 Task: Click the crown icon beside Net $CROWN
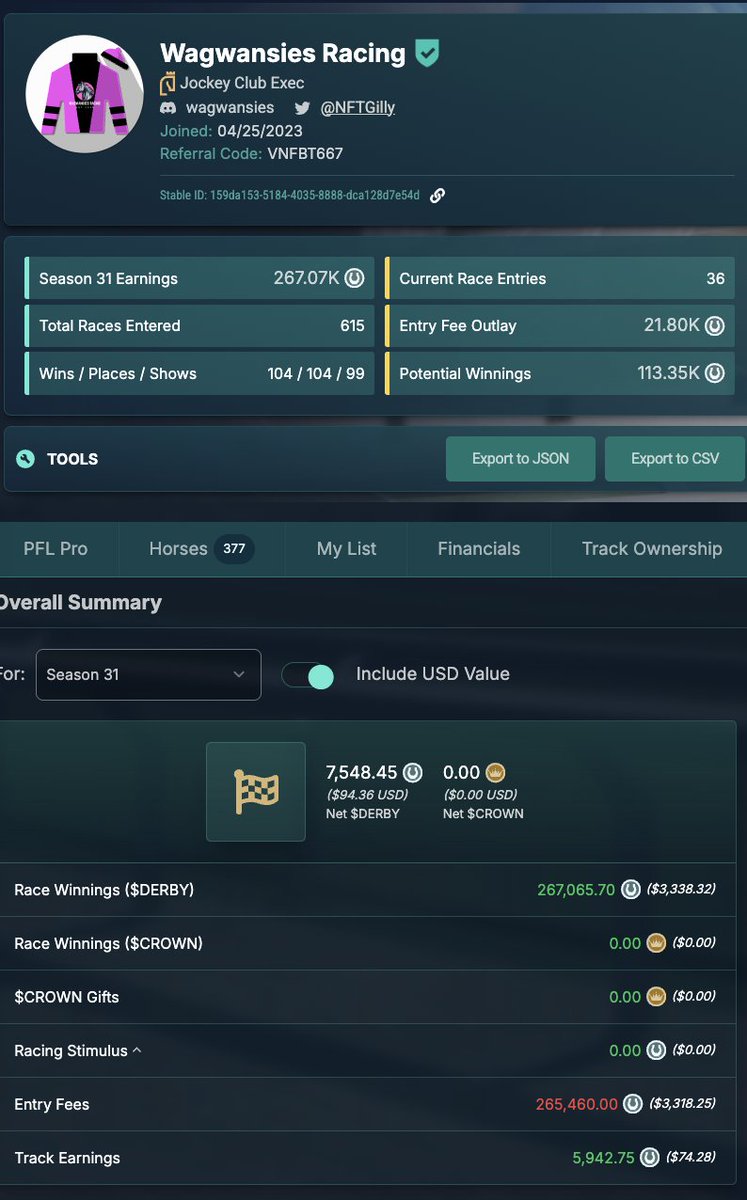tap(495, 772)
